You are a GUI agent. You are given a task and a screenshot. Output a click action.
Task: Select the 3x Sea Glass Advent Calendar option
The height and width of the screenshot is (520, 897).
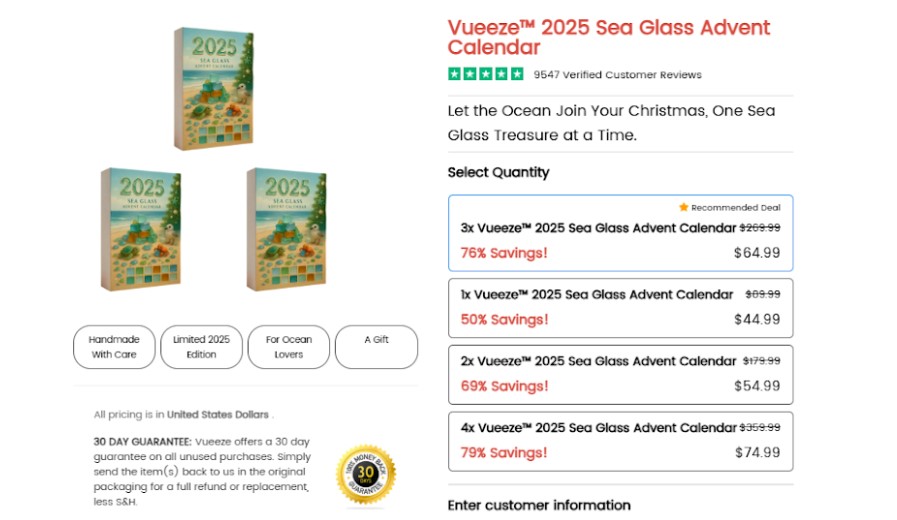pyautogui.click(x=620, y=233)
